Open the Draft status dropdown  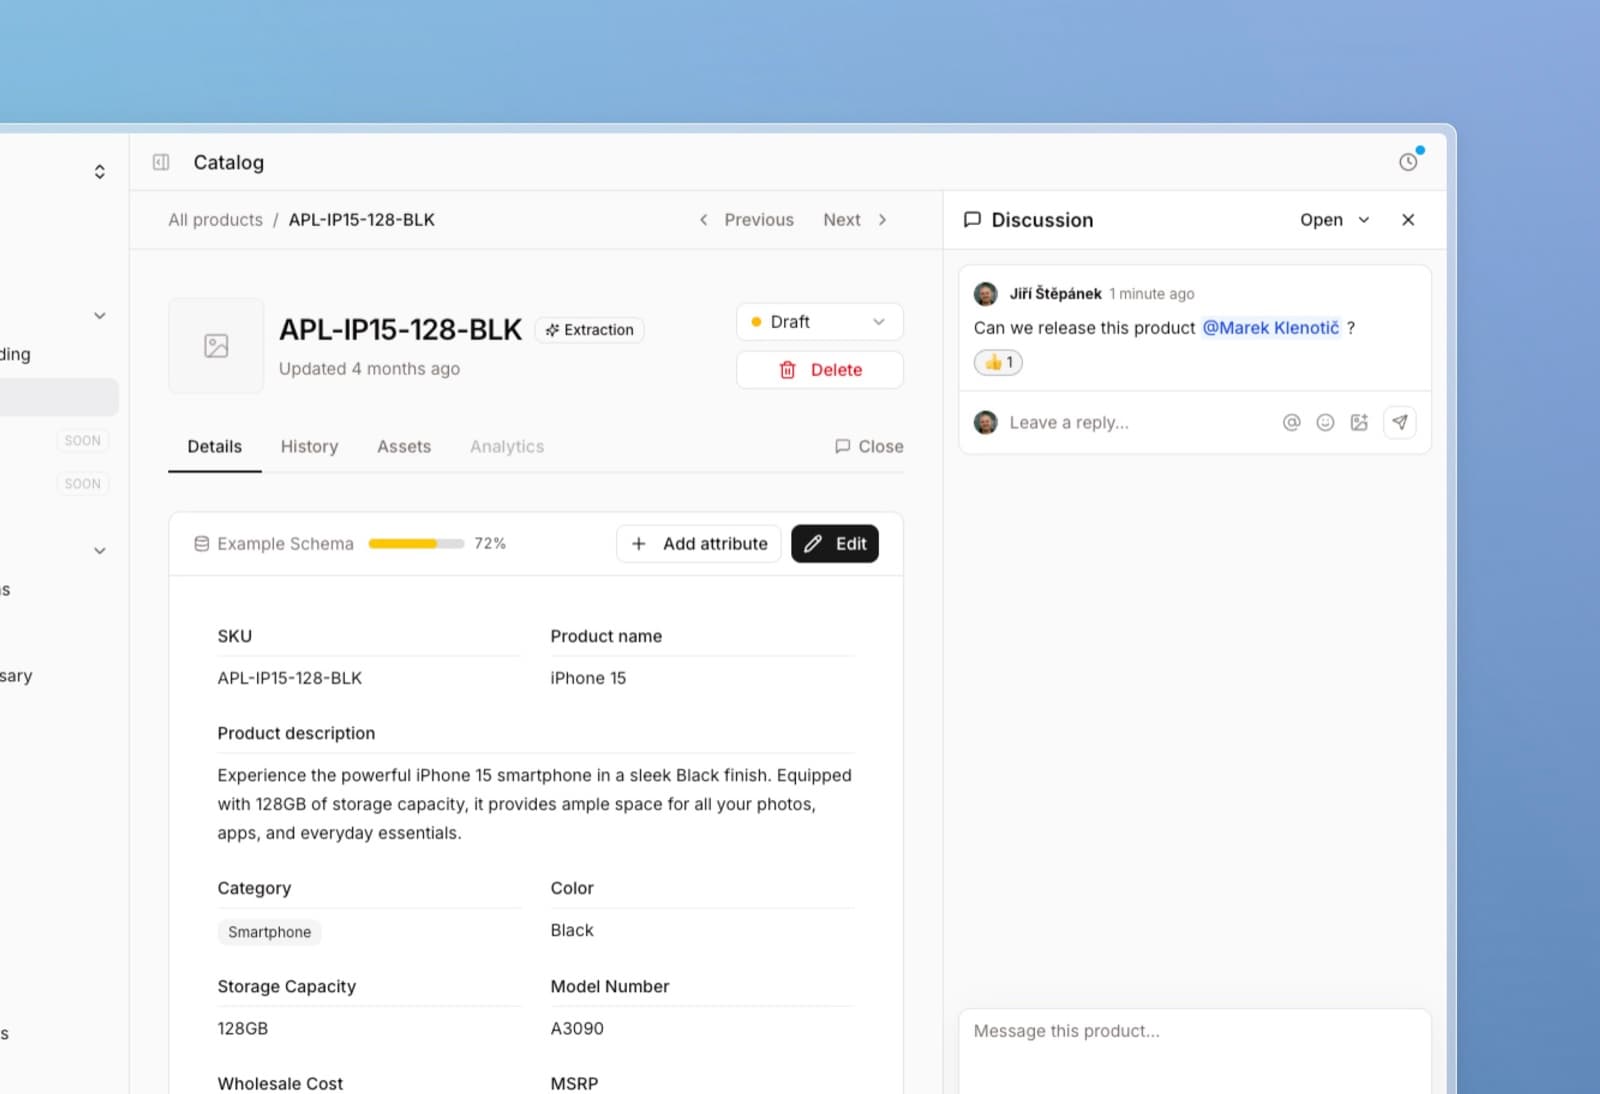click(x=820, y=322)
